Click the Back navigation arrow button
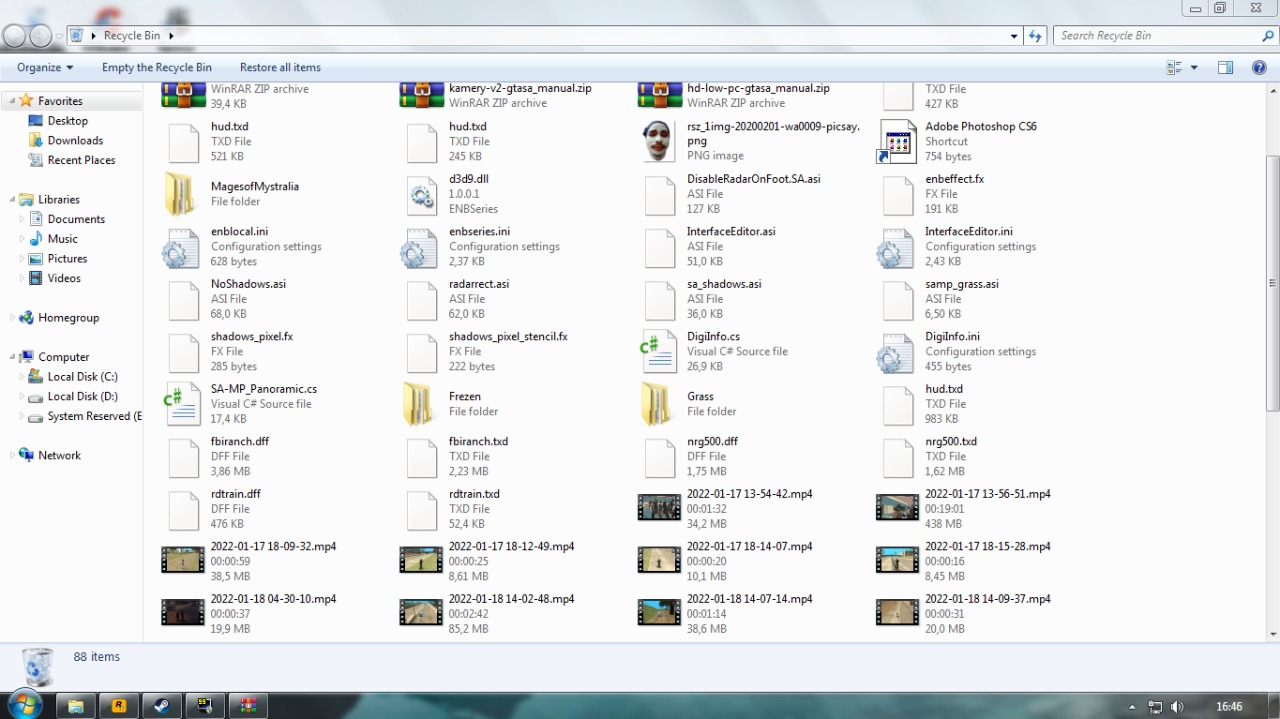This screenshot has width=1280, height=719. pos(14,36)
